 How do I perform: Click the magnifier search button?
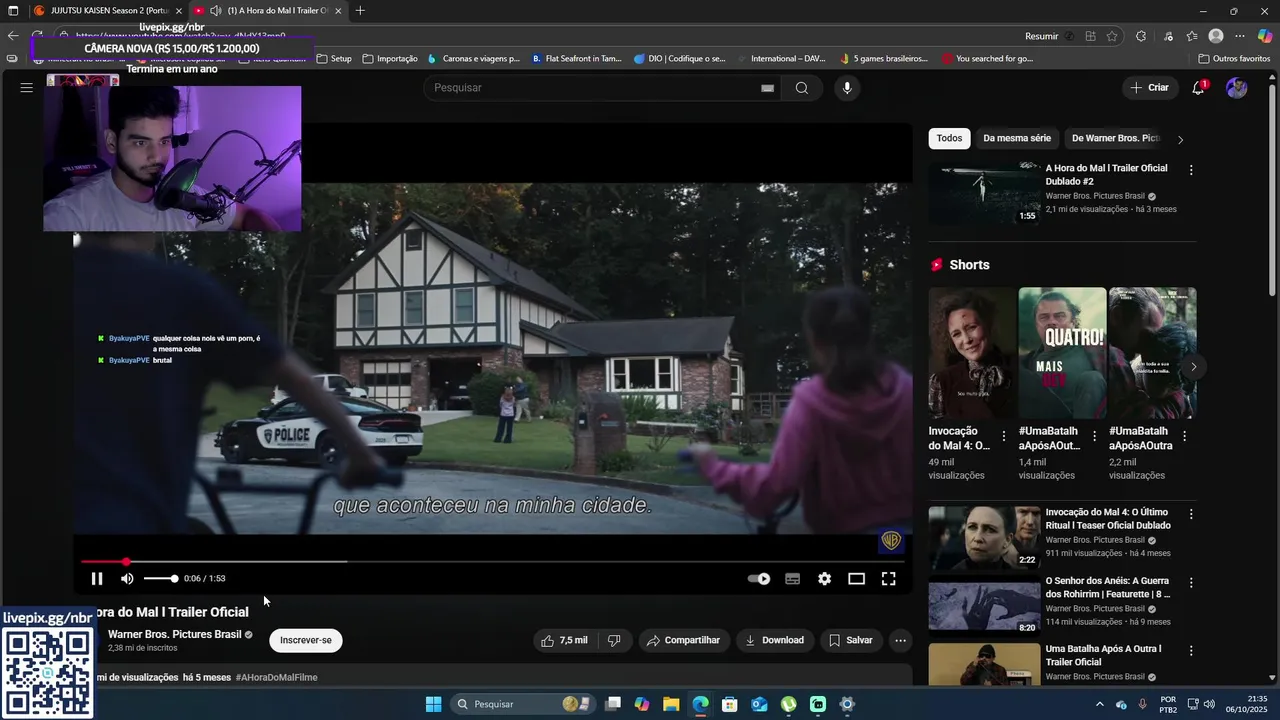(802, 88)
